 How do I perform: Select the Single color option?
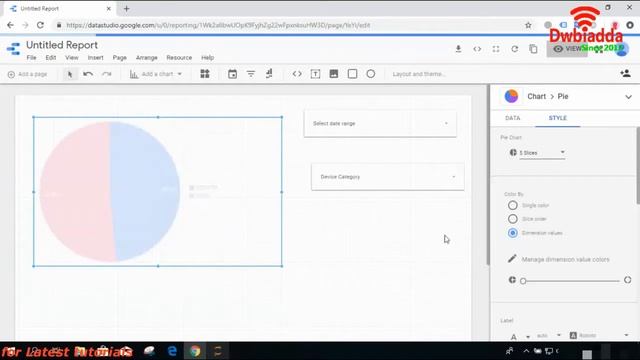513,205
